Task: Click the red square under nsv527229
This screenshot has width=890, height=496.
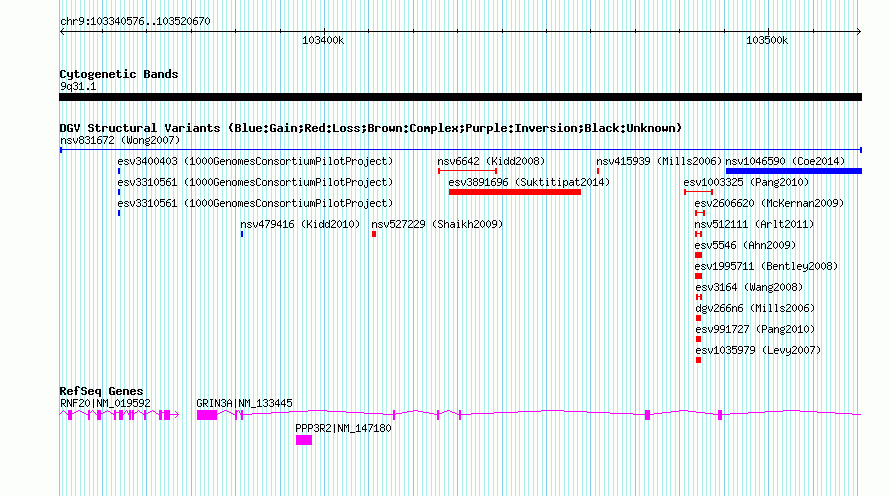Action: (374, 234)
